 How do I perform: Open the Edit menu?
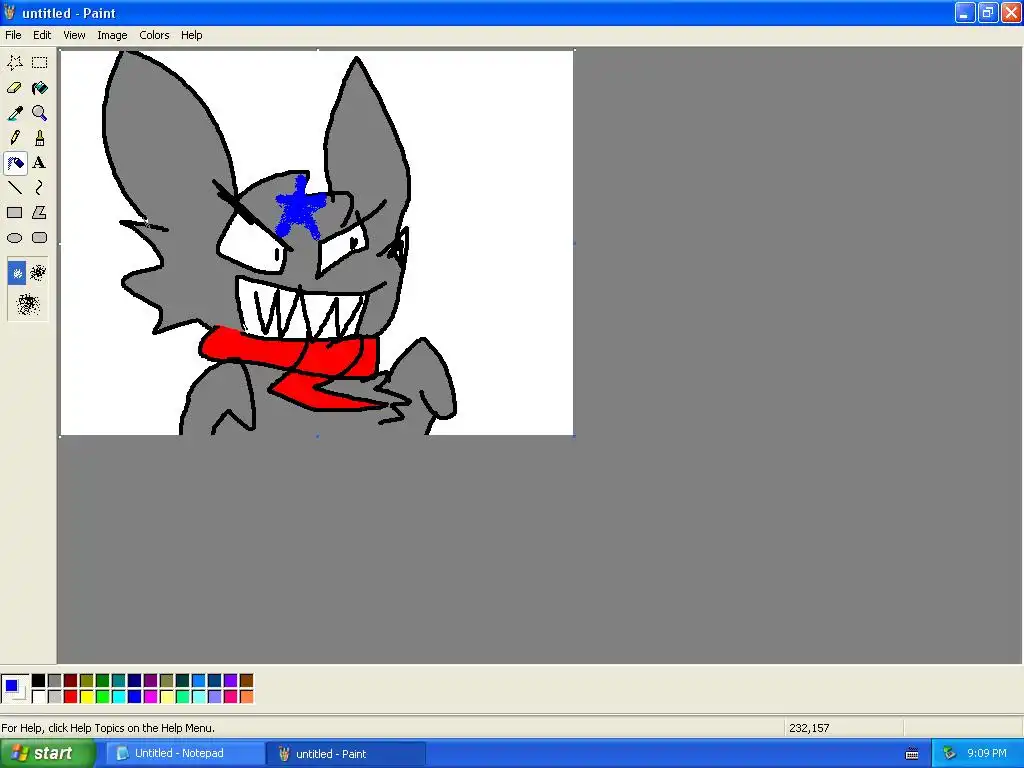click(42, 35)
